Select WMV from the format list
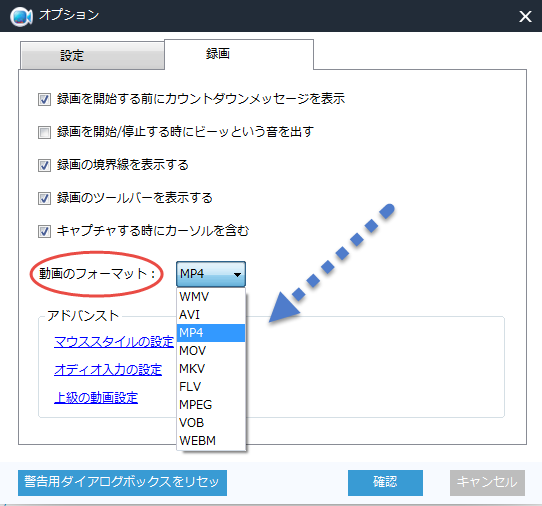This screenshot has width=542, height=506. (x=211, y=297)
